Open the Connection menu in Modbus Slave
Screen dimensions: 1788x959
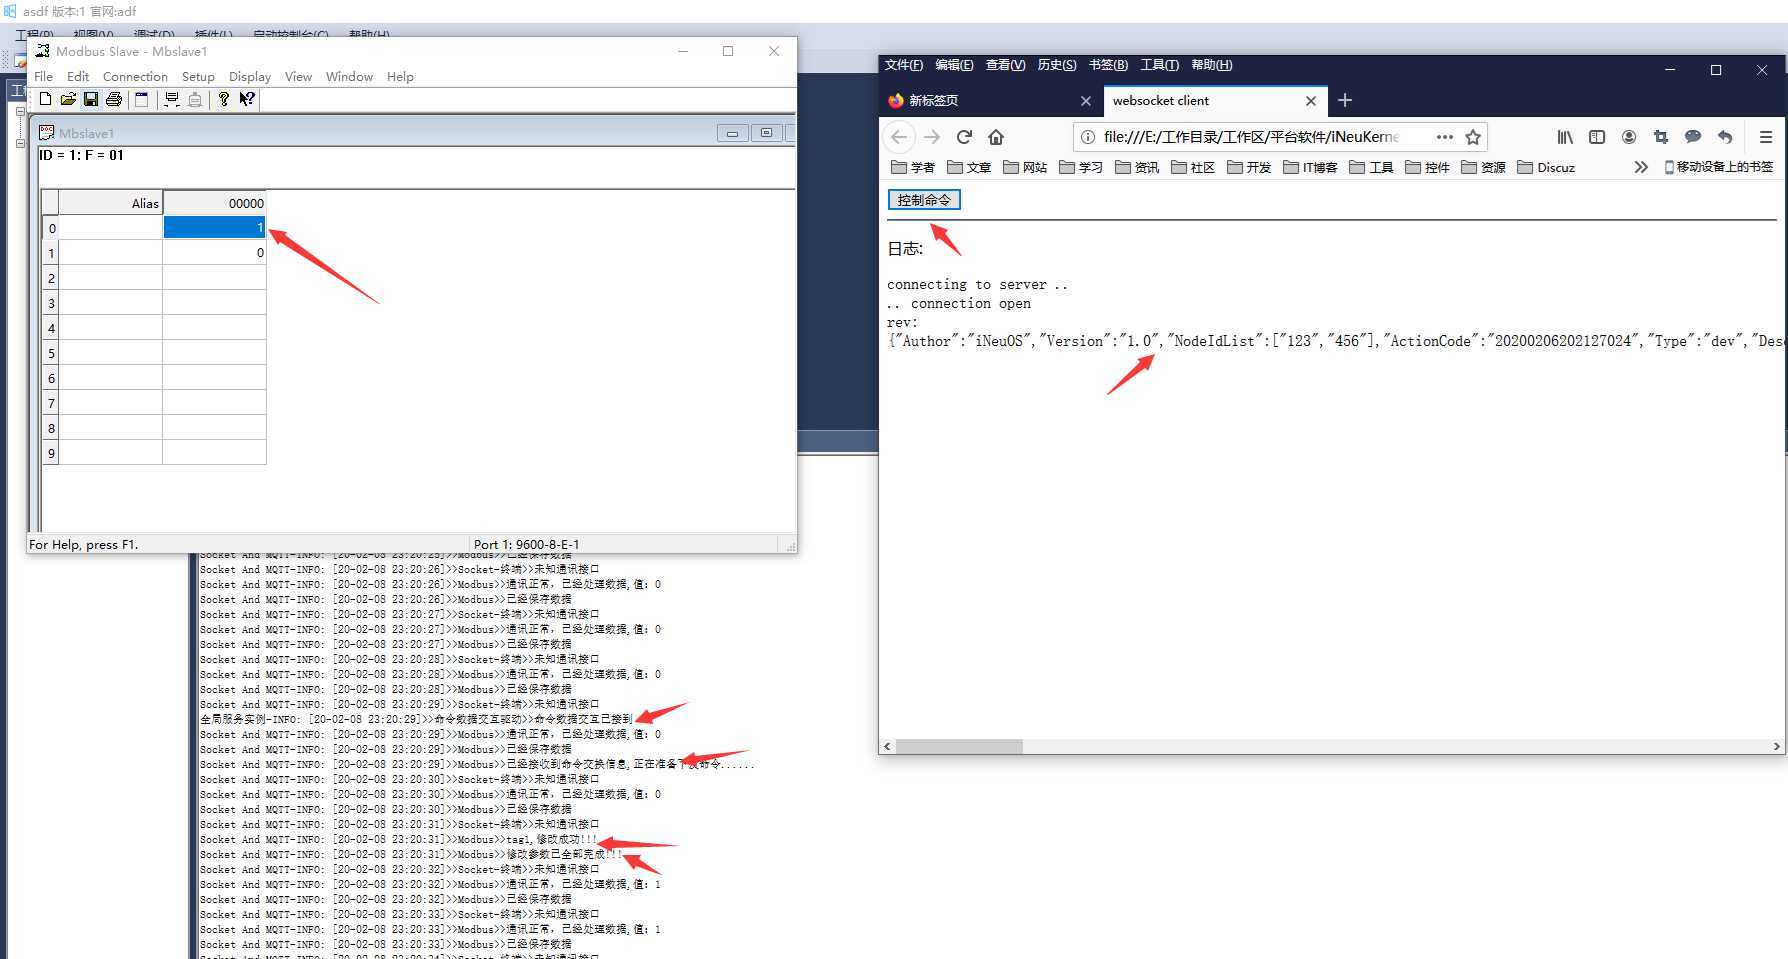click(135, 76)
